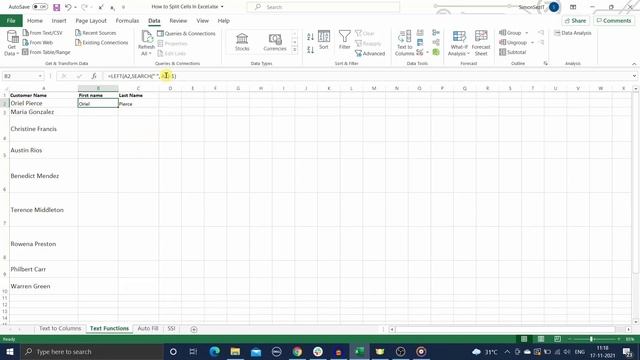Open the Outline dialog launcher
Viewport: 640px width, 360px height.
tap(546, 64)
